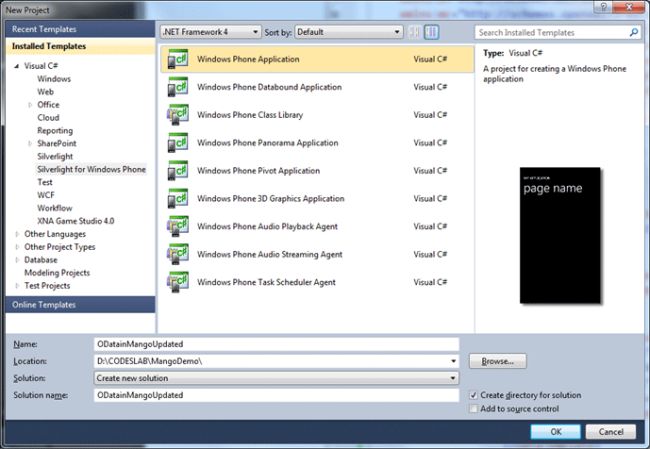Expand the Other Project Types node
The image size is (650, 449).
pyautogui.click(x=17, y=247)
